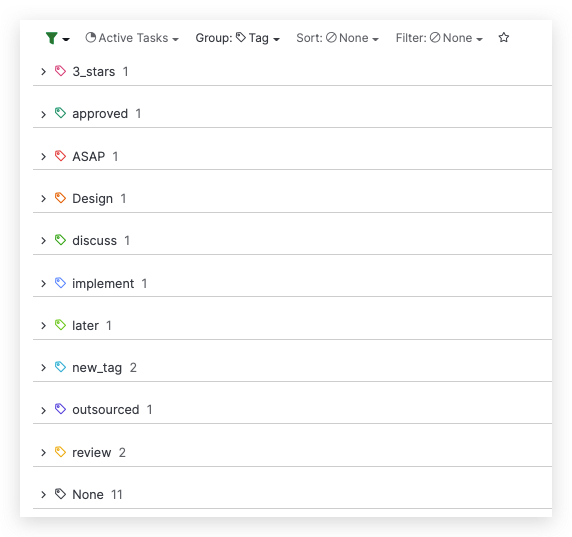The image size is (572, 537).
Task: Select the review group label
Action: 92,452
